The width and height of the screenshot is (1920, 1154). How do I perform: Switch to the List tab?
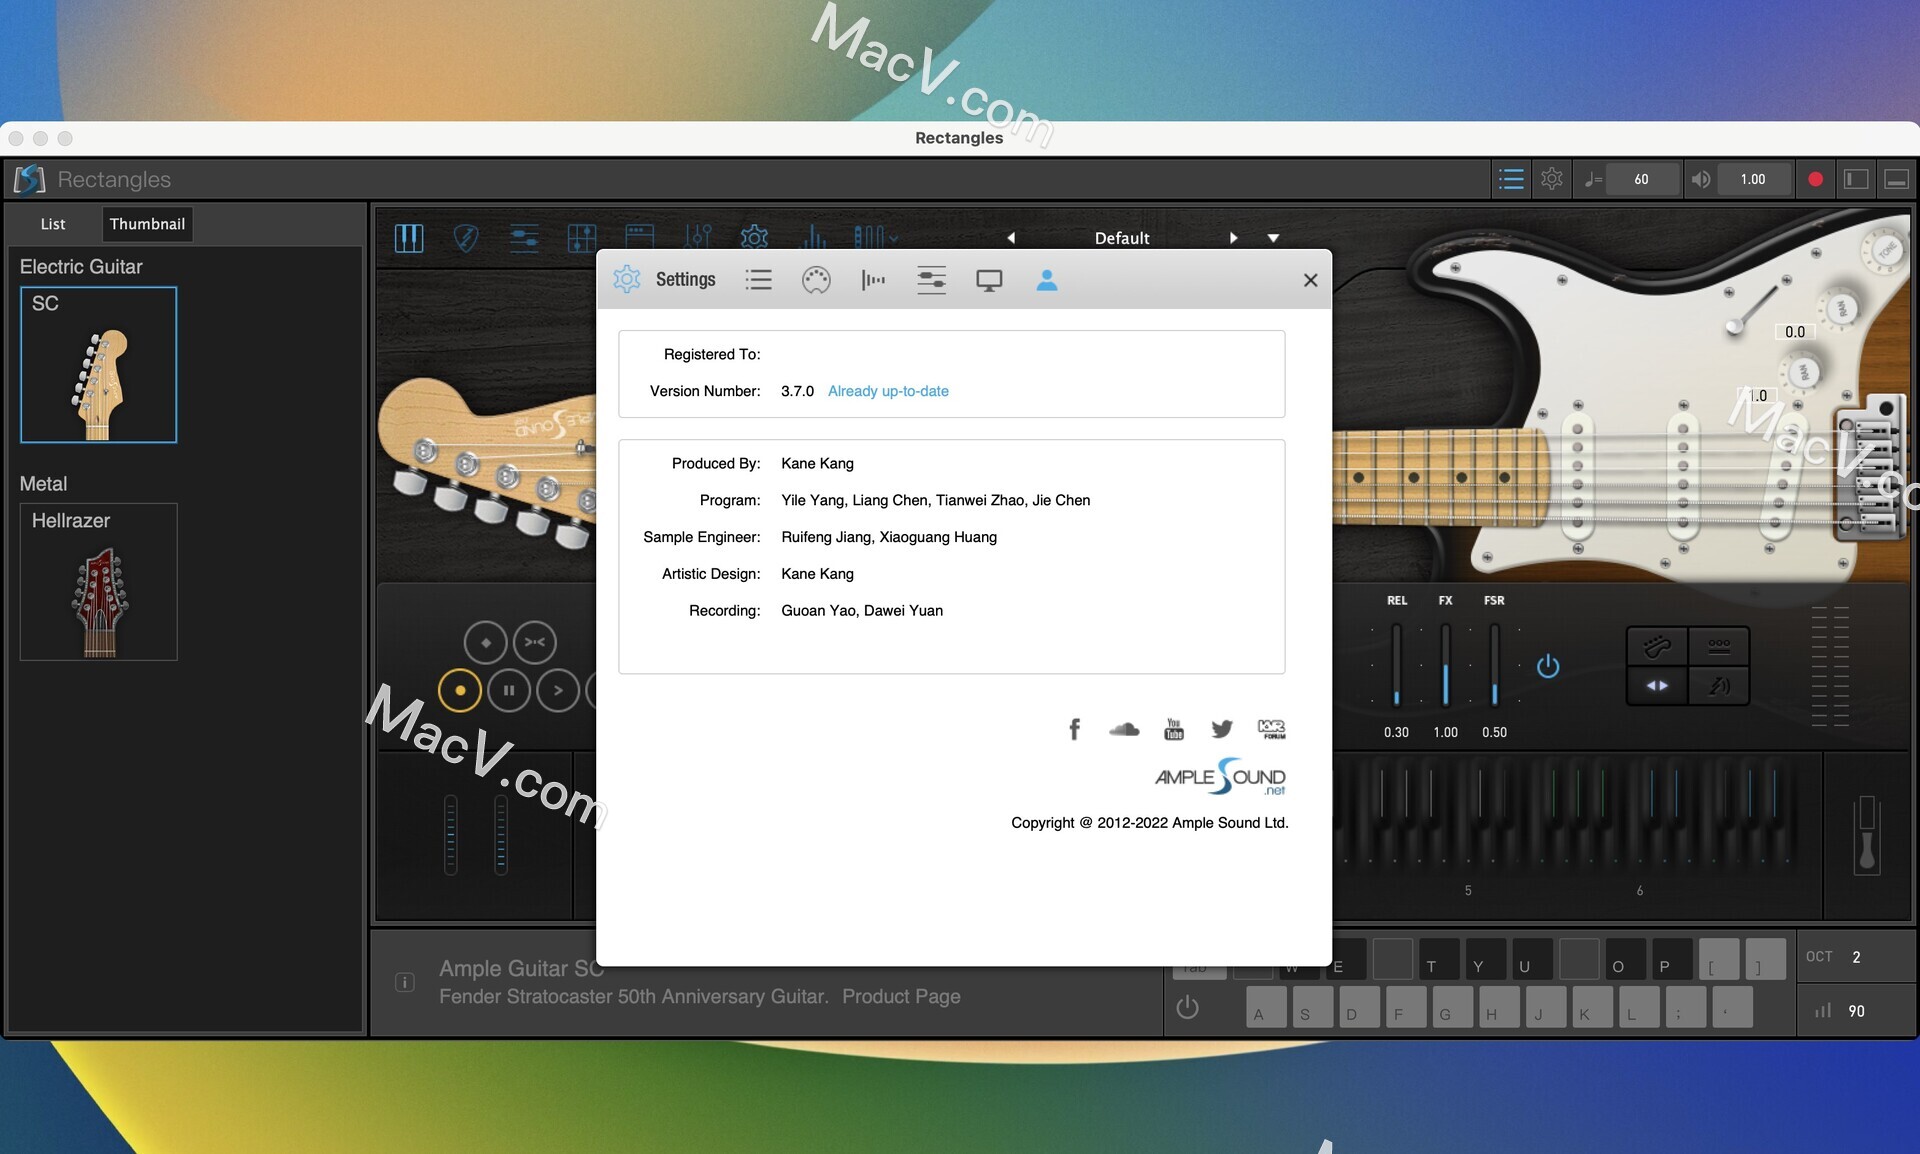[x=53, y=223]
